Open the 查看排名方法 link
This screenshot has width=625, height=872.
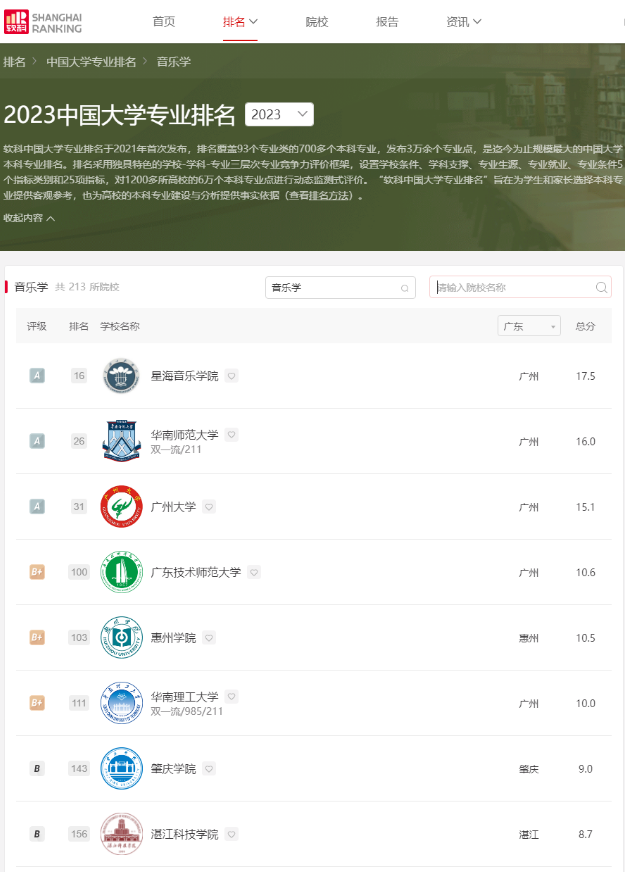pyautogui.click(x=321, y=196)
